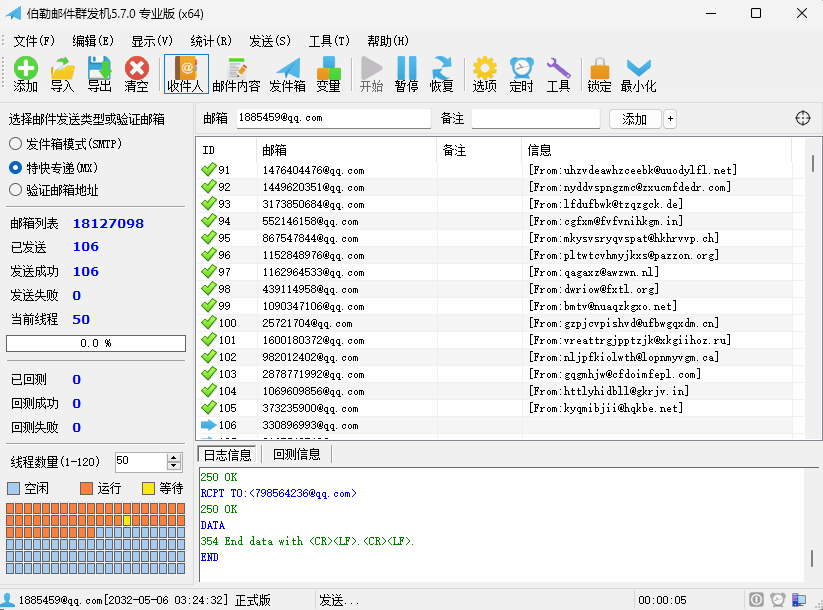The image size is (823, 610).
Task: Select 特快专递(MX) radio button
Action: tap(15, 167)
